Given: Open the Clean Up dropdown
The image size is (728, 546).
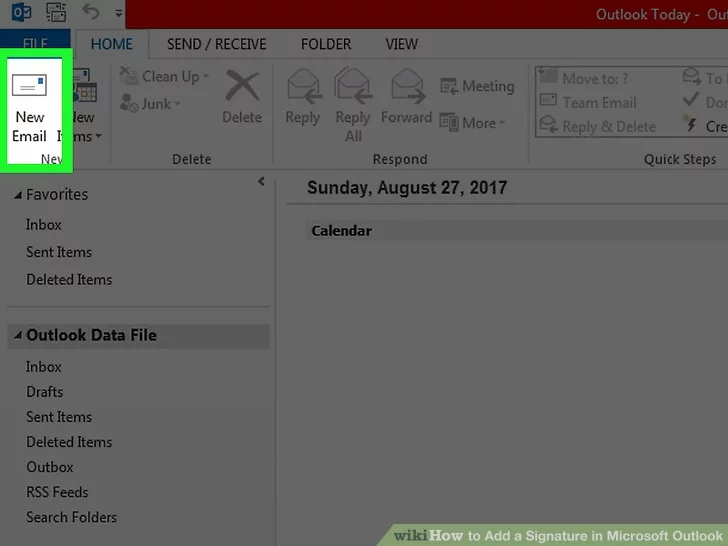Looking at the screenshot, I should click(164, 77).
